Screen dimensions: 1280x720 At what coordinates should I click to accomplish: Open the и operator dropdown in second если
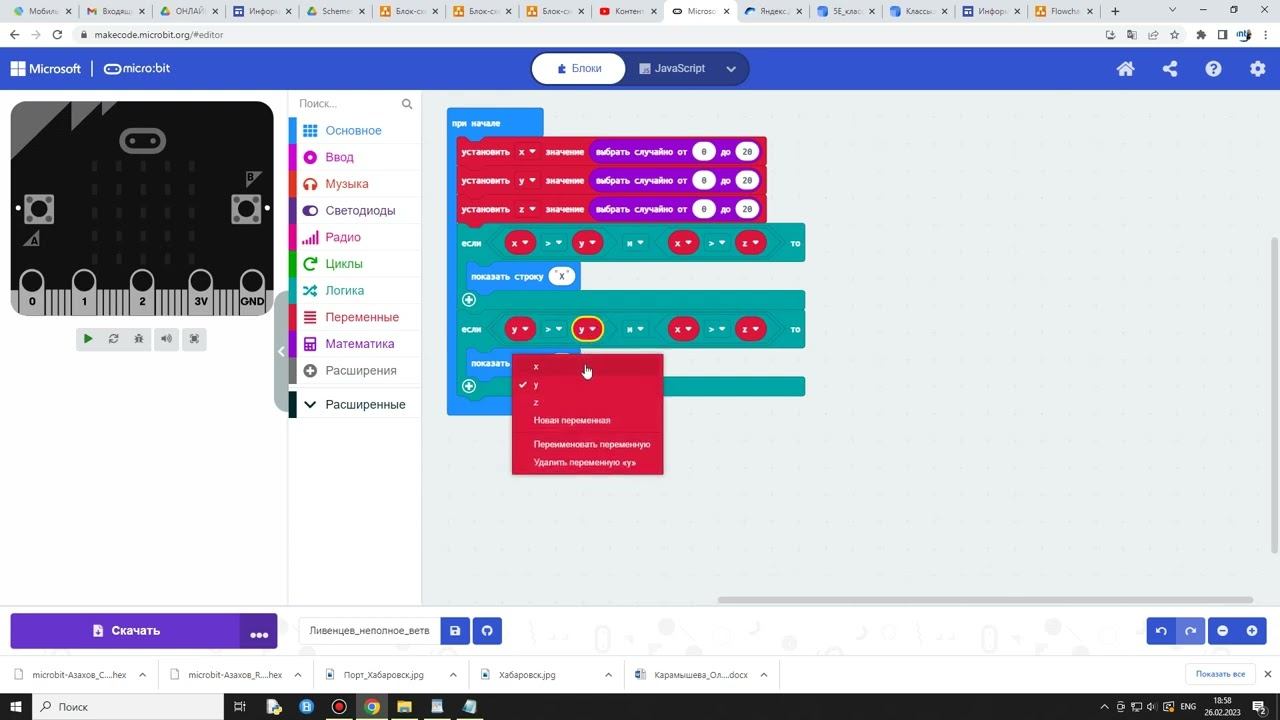[x=635, y=329]
